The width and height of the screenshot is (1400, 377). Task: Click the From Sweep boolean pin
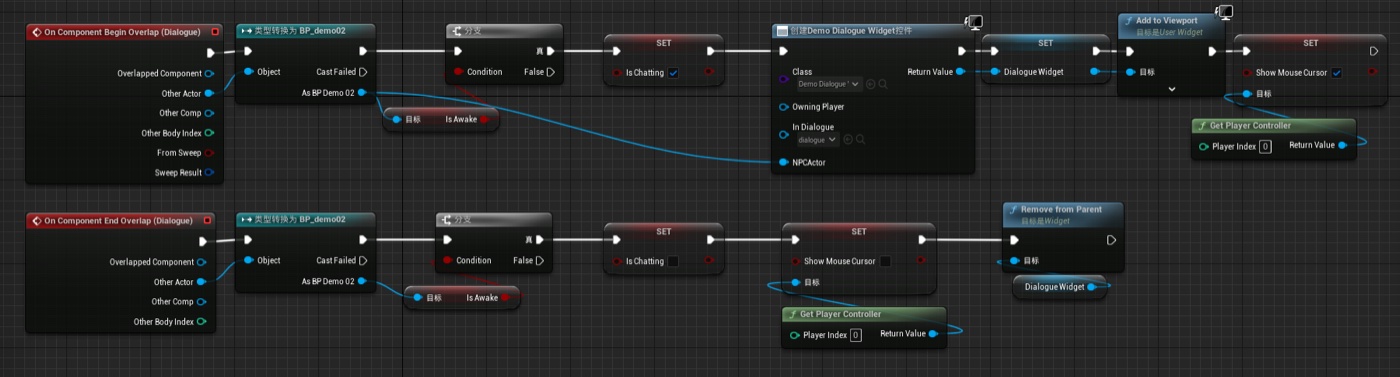pyautogui.click(x=209, y=153)
